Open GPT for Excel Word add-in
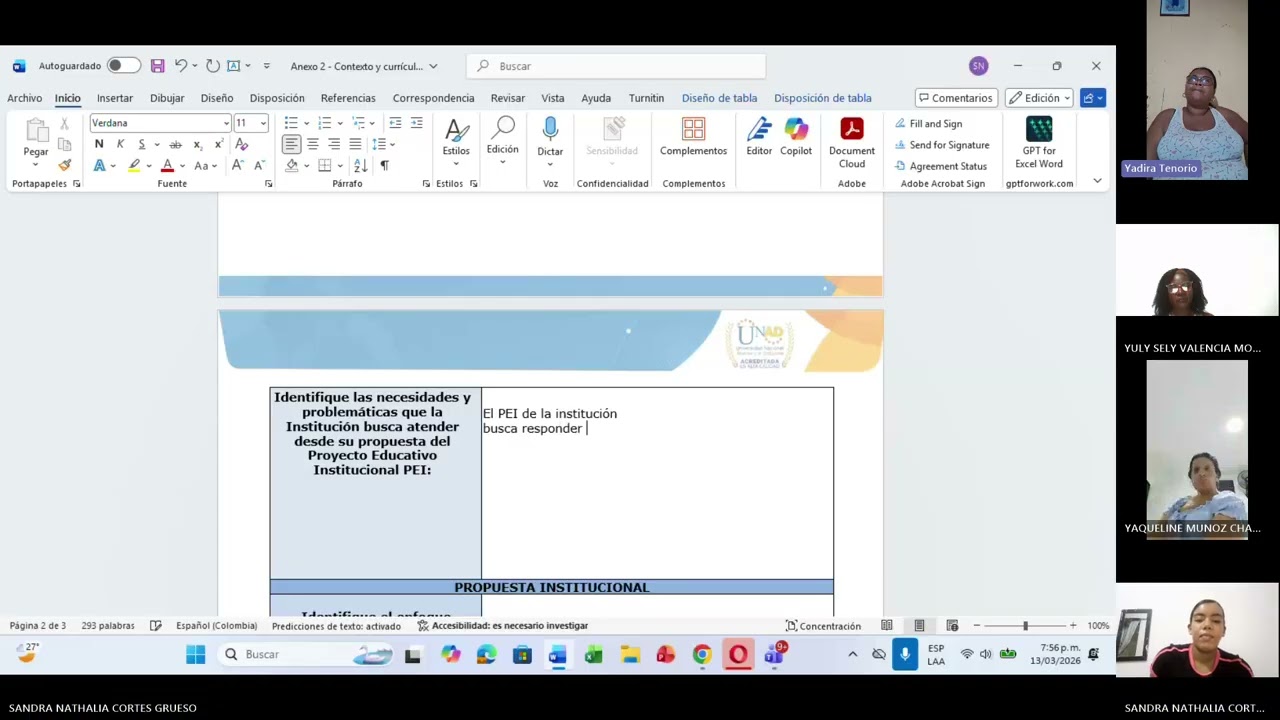 coord(1039,143)
